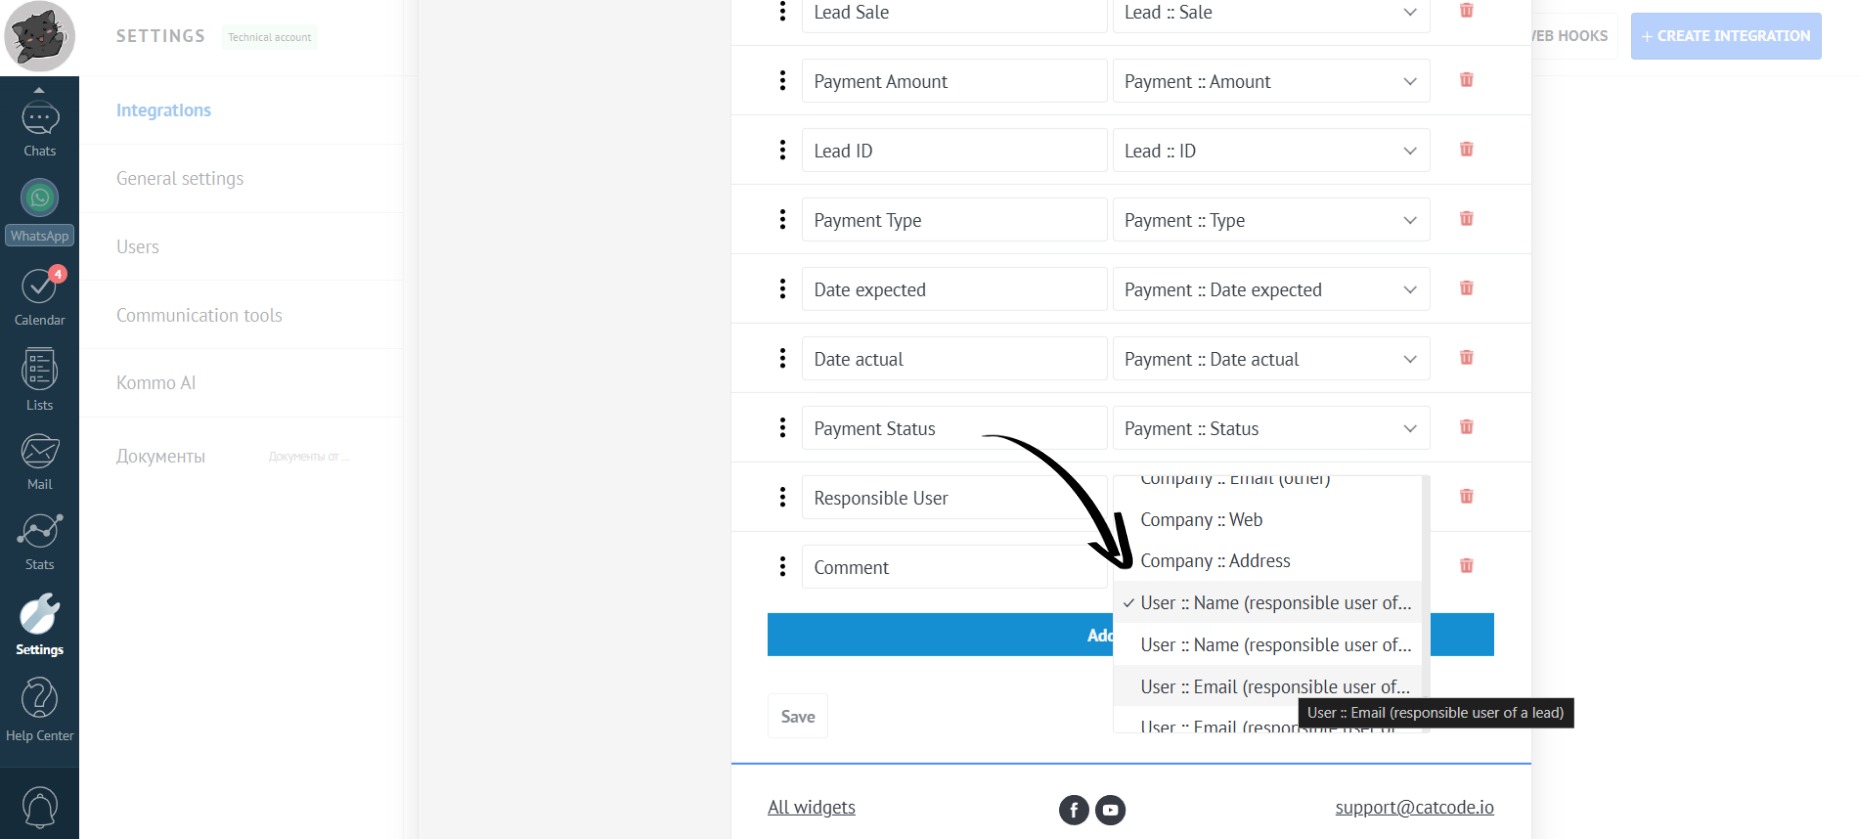Go to the Mail section
This screenshot has width=1860, height=839.
pyautogui.click(x=40, y=462)
